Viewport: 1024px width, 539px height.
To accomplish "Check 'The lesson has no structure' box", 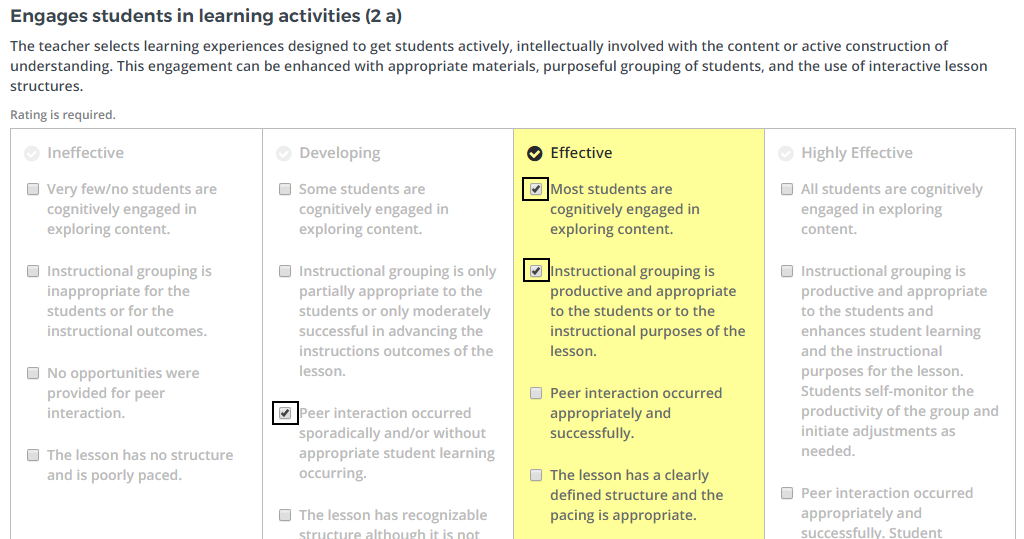I will (33, 455).
